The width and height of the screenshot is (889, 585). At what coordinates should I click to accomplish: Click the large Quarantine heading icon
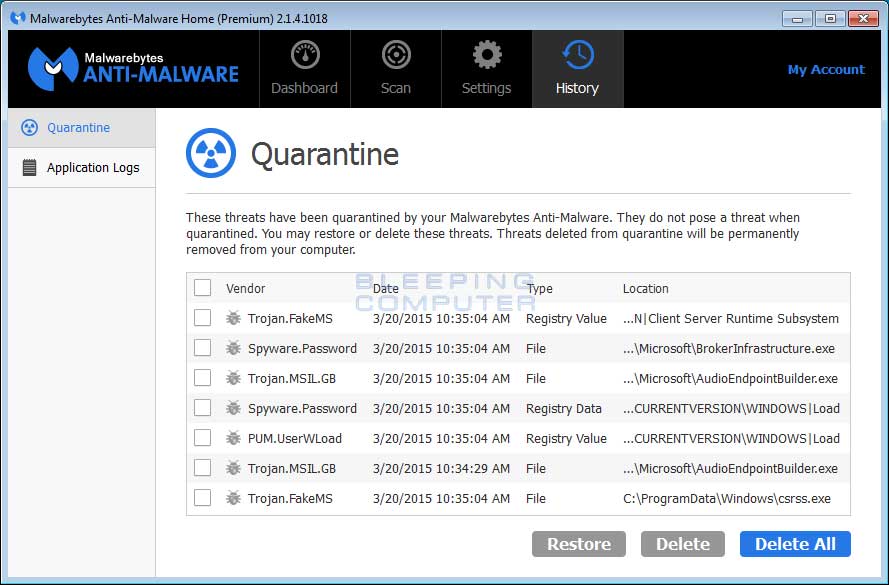point(211,153)
